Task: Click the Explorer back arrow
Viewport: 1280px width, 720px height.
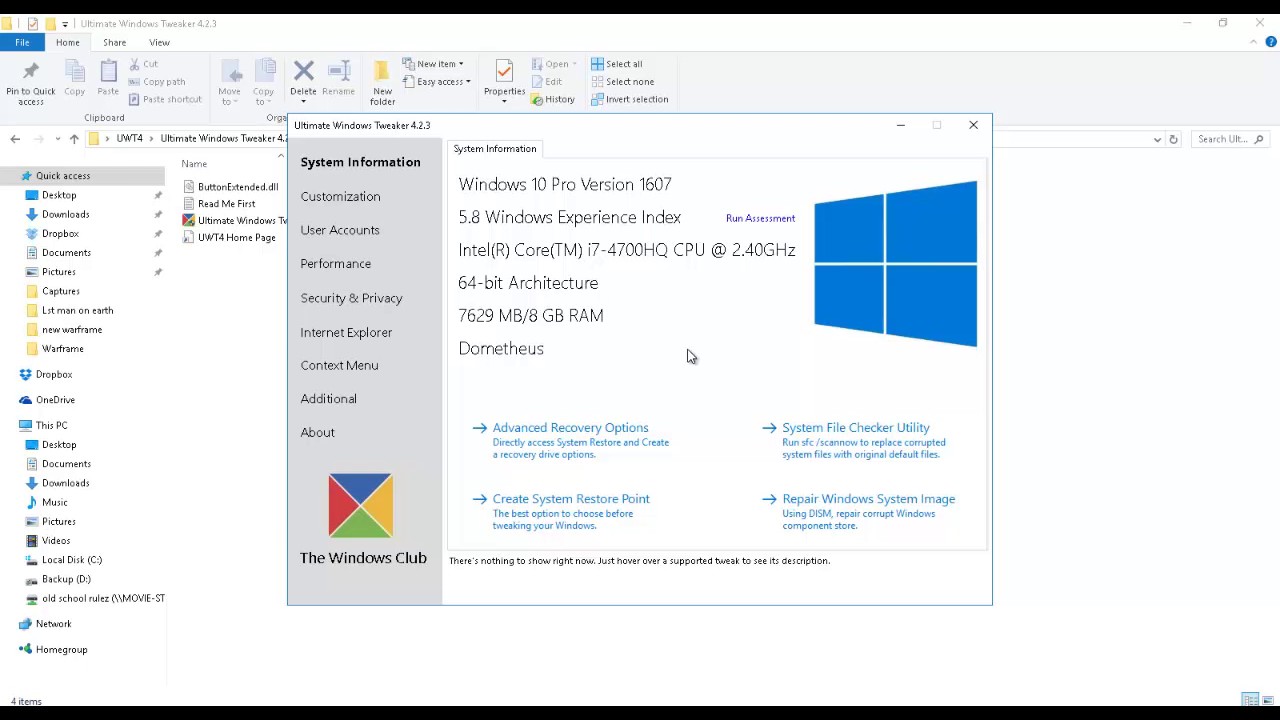Action: [15, 139]
